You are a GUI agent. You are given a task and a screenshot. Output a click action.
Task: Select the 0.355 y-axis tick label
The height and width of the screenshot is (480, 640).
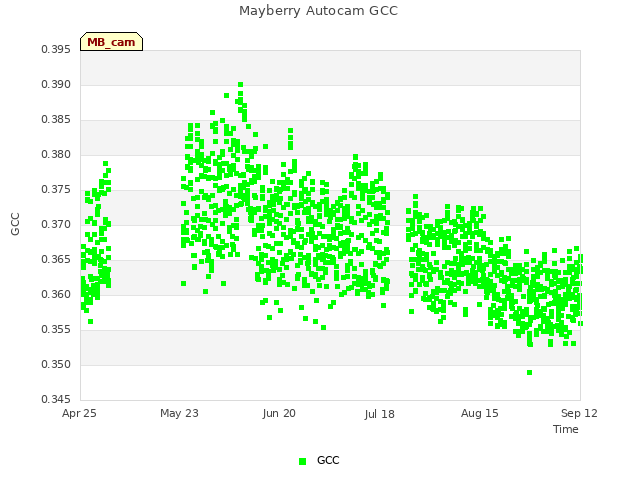pos(56,329)
